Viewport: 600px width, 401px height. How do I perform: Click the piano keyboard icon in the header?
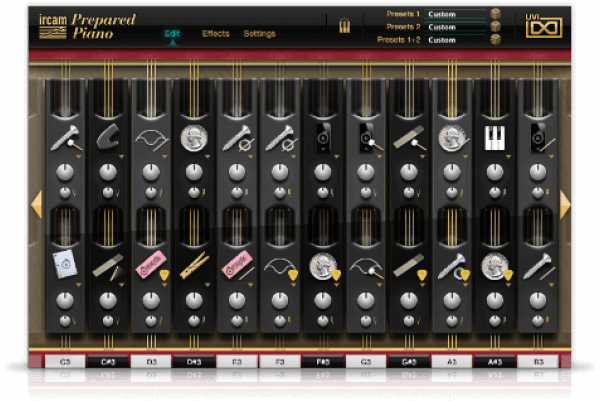(344, 26)
